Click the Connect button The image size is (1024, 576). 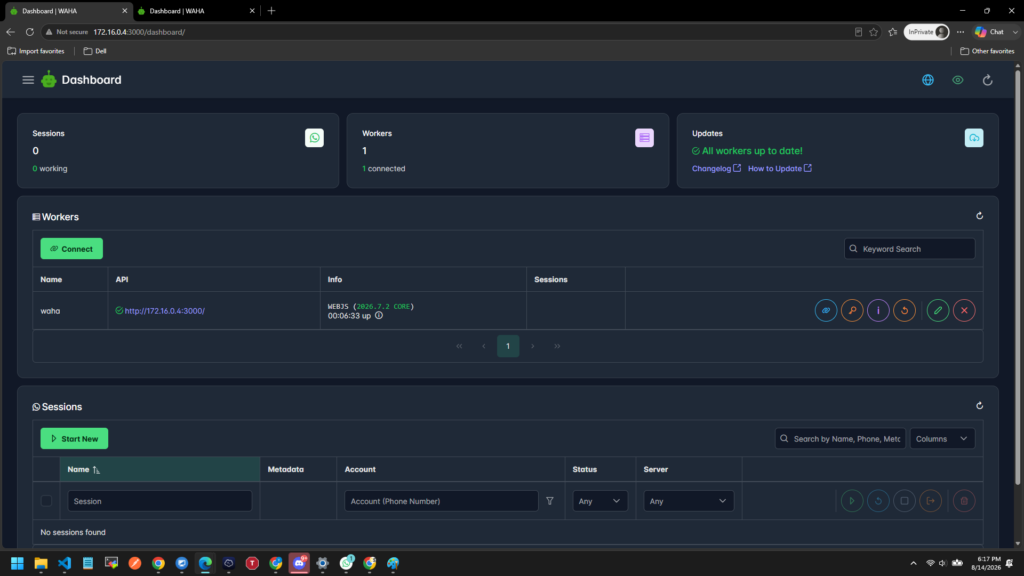(71, 249)
